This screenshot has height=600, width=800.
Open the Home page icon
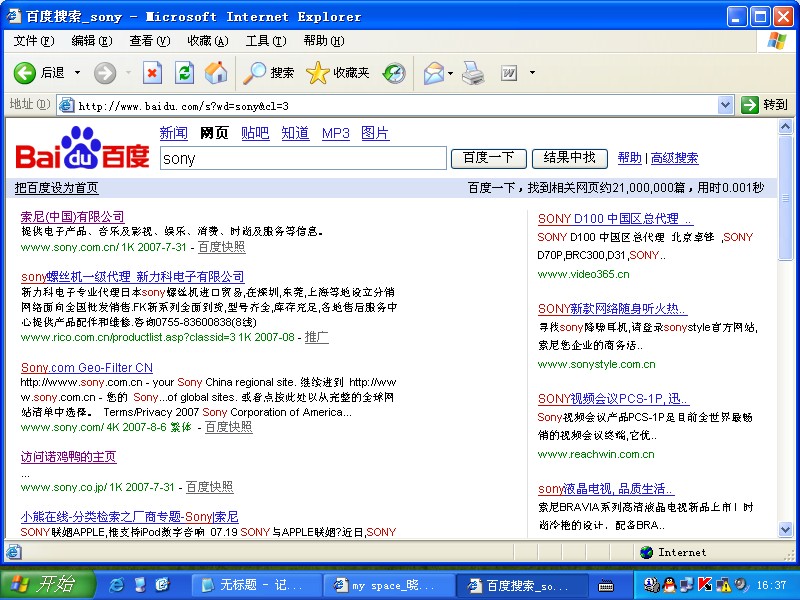pyautogui.click(x=216, y=73)
